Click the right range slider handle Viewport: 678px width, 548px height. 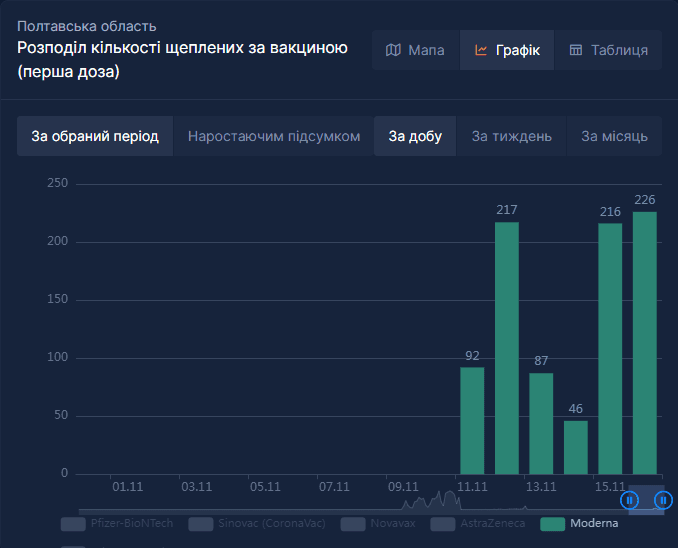[663, 500]
